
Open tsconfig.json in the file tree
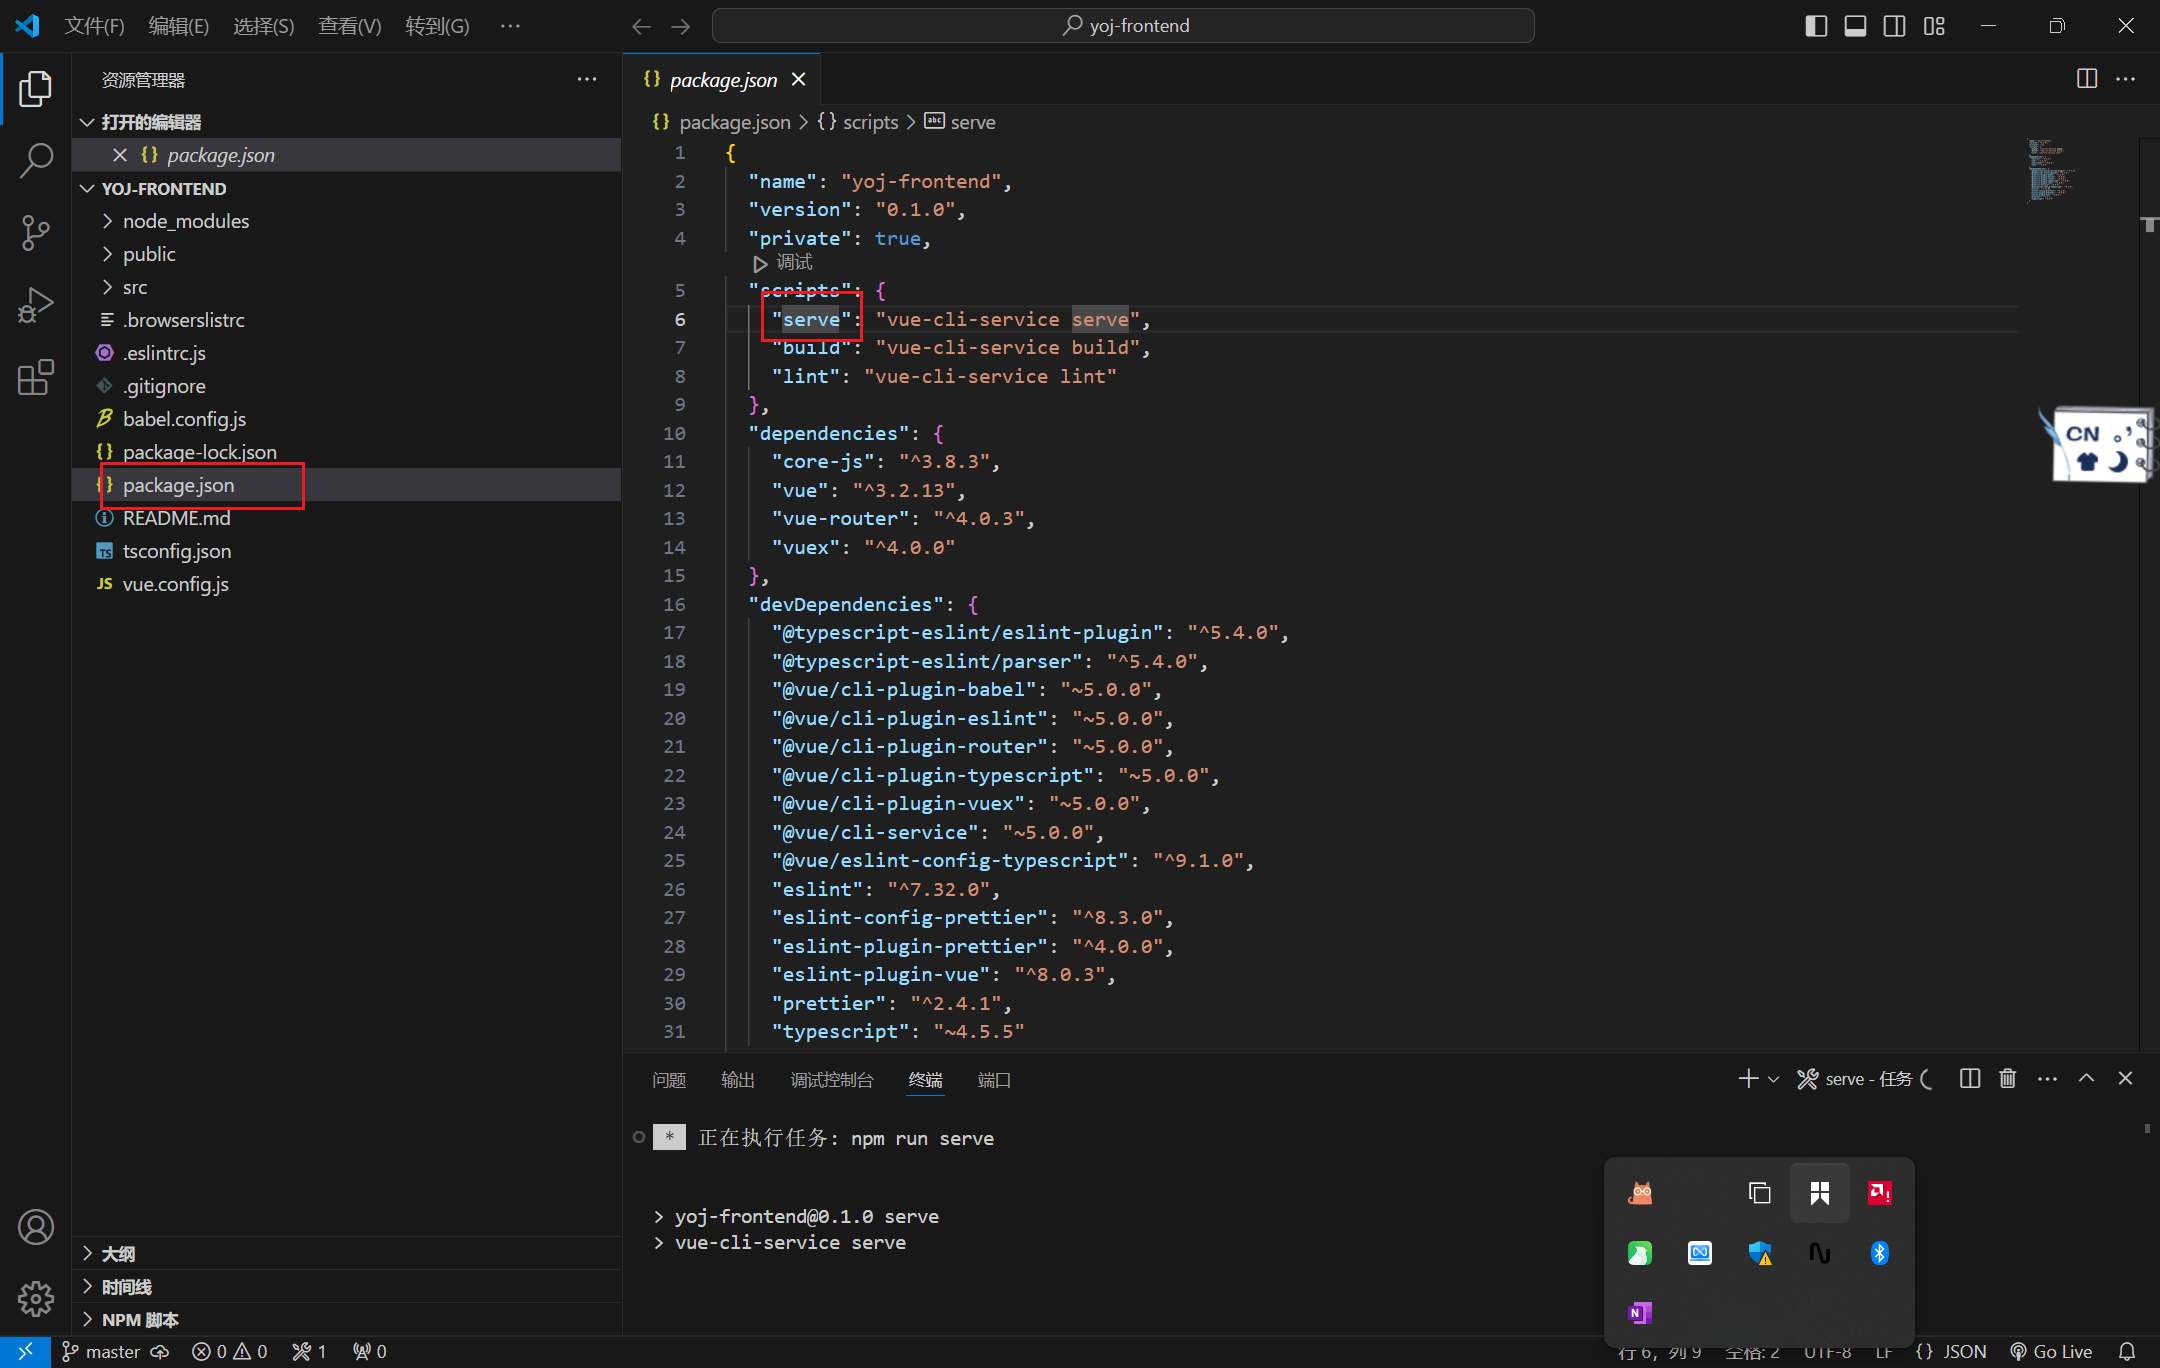(x=177, y=551)
